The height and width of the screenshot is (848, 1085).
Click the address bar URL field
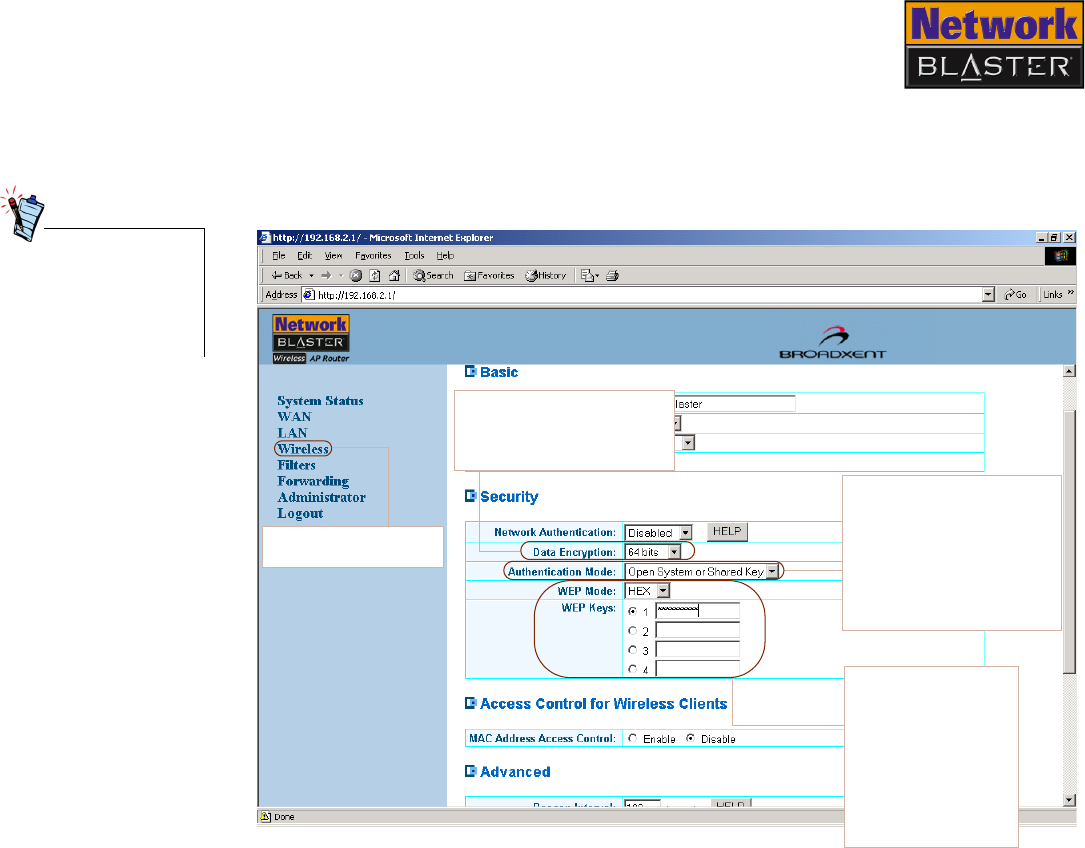click(x=642, y=295)
